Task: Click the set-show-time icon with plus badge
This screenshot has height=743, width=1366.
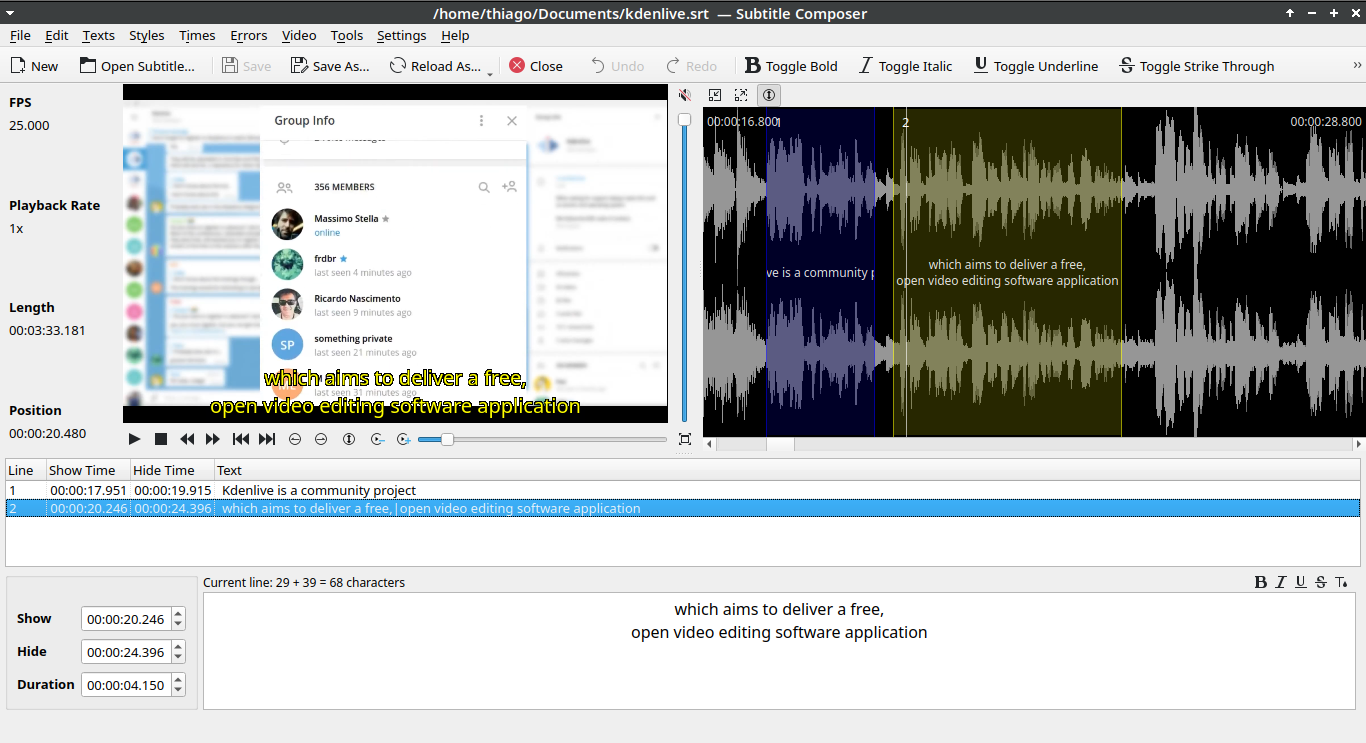Action: coord(404,439)
